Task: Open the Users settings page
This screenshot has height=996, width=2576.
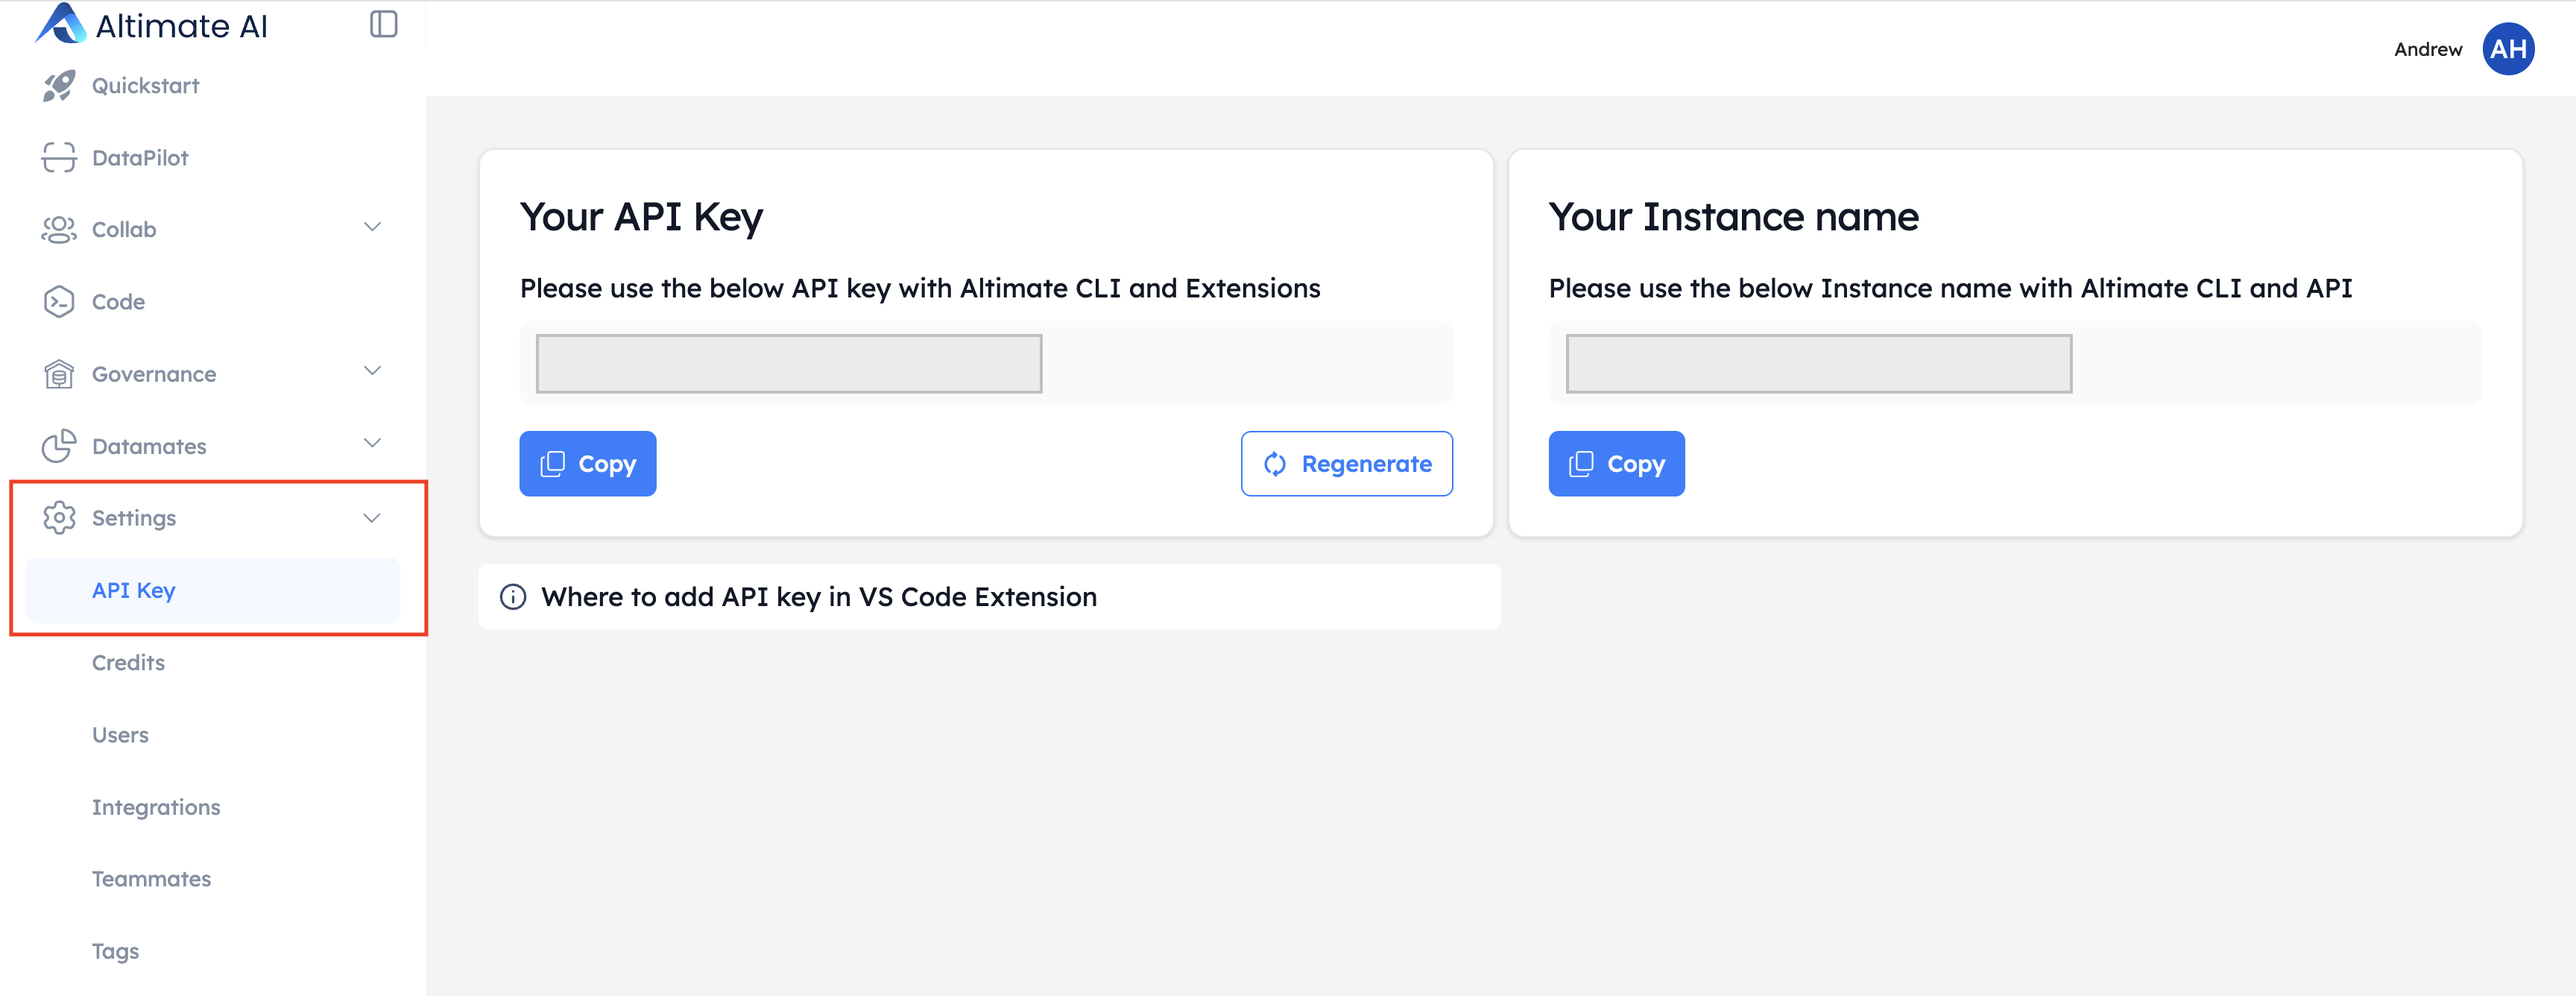Action: (120, 735)
